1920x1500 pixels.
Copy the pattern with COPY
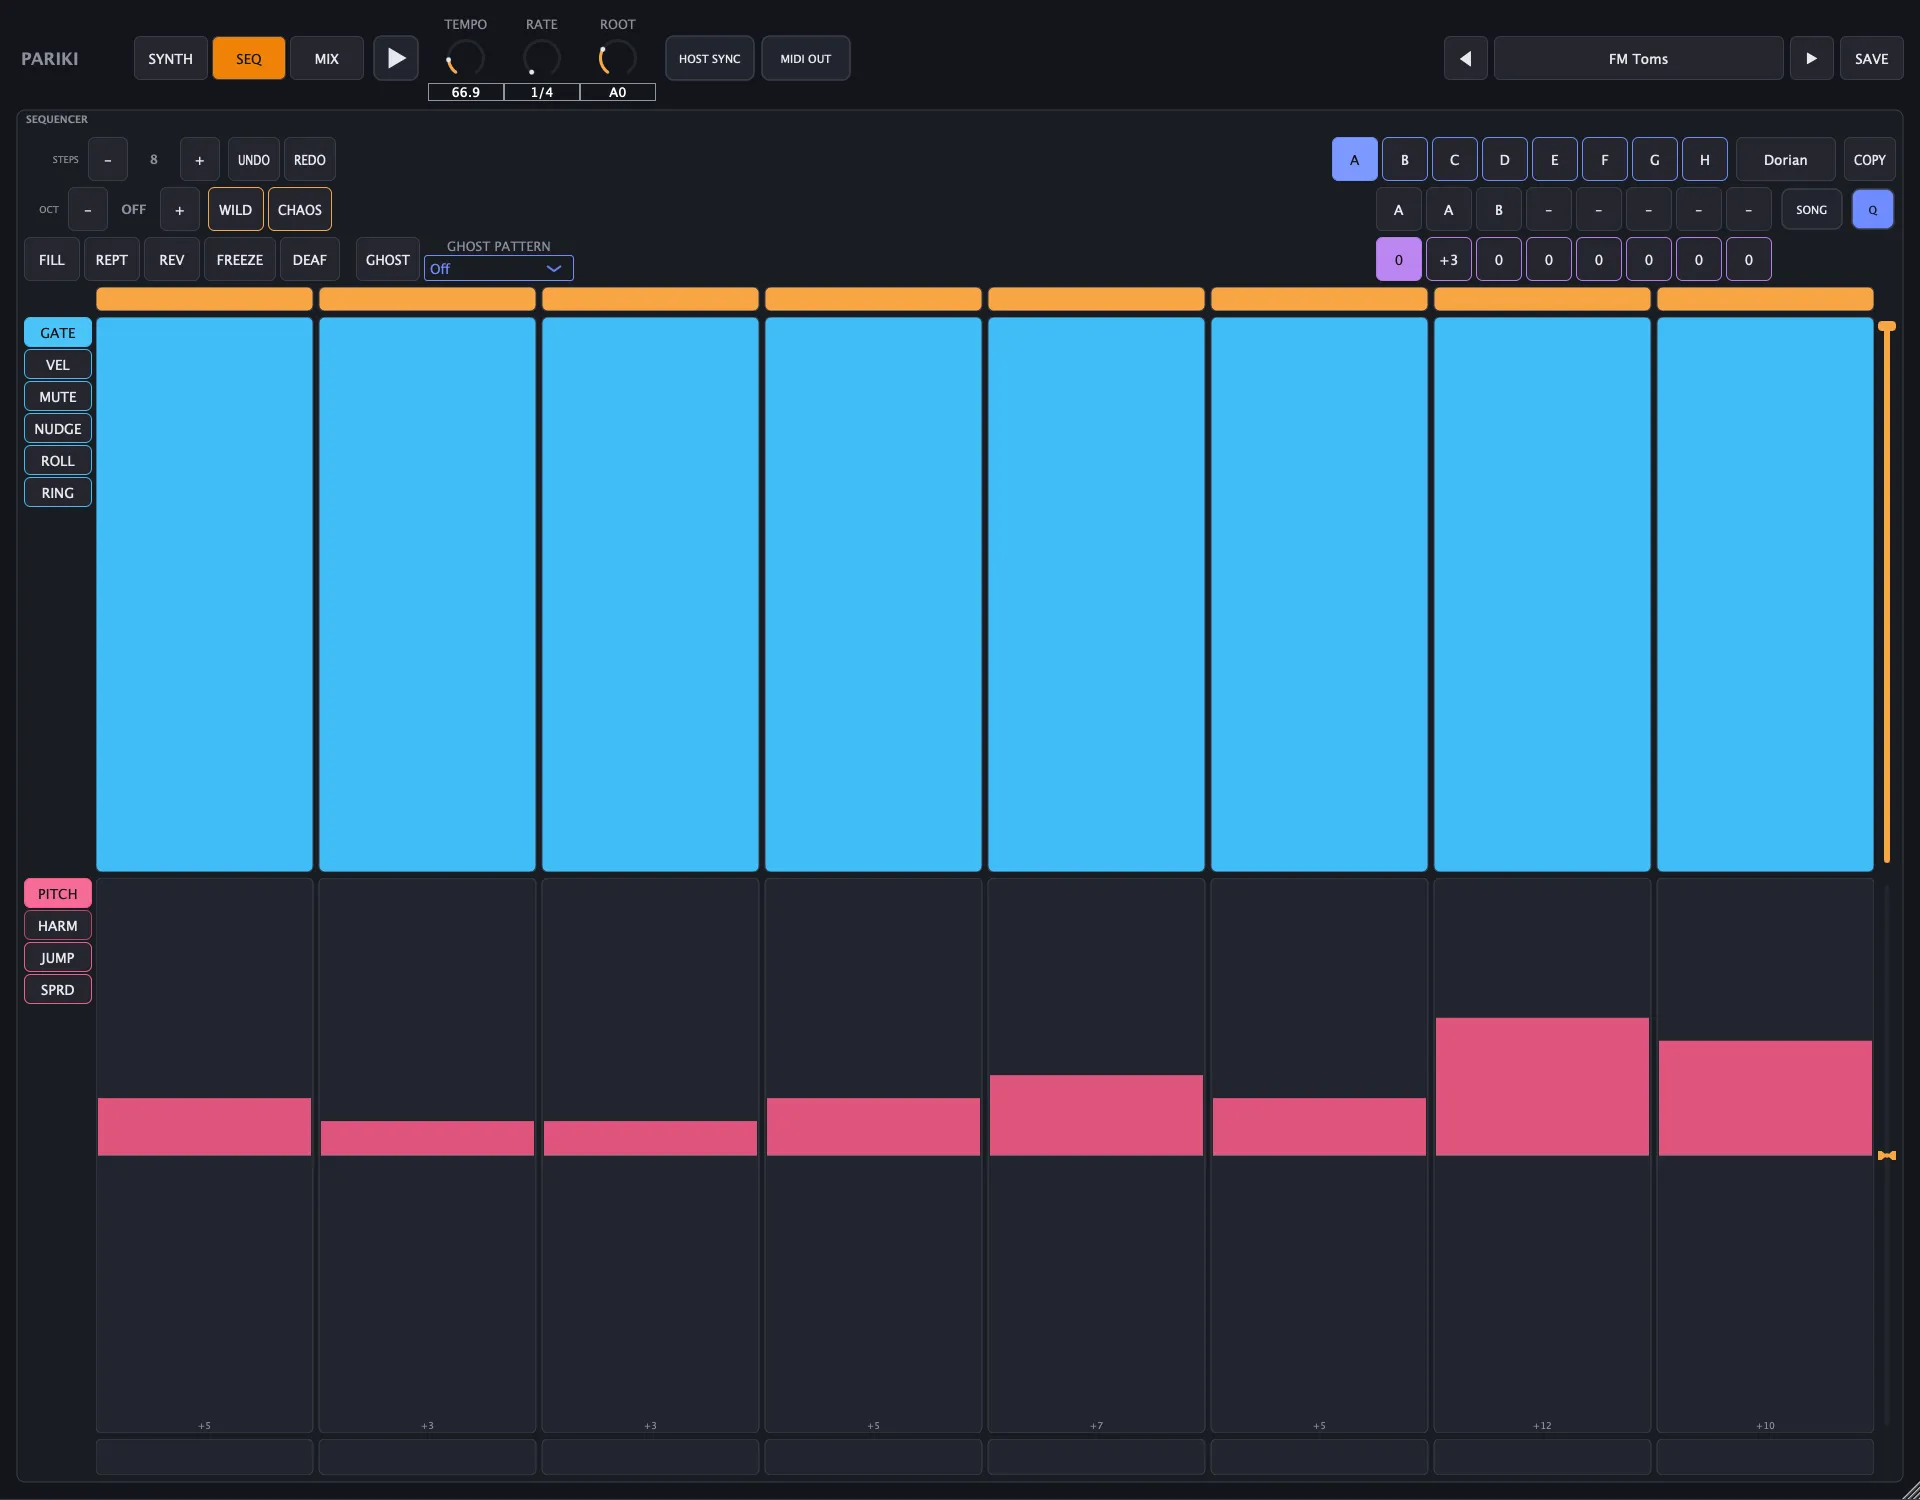tap(1869, 160)
